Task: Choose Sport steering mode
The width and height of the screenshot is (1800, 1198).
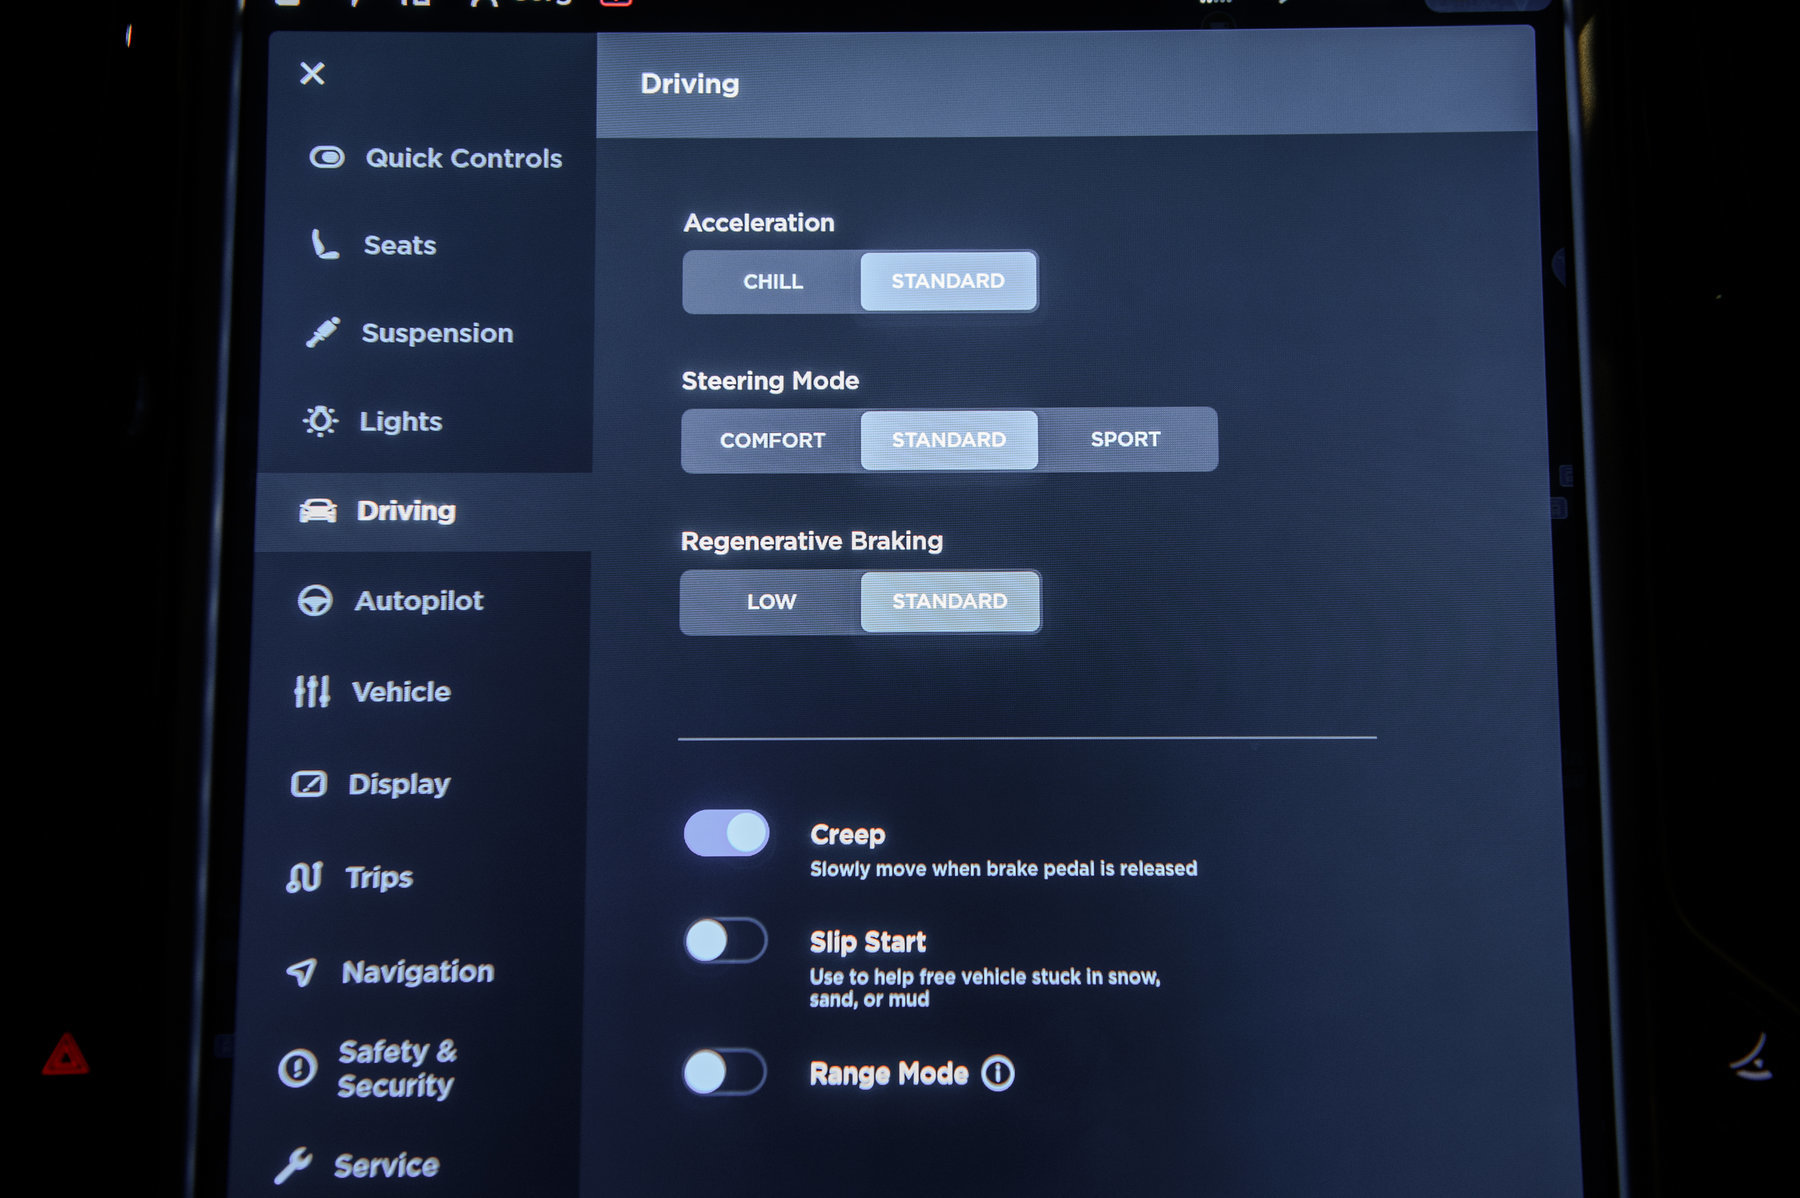Action: 1125,439
